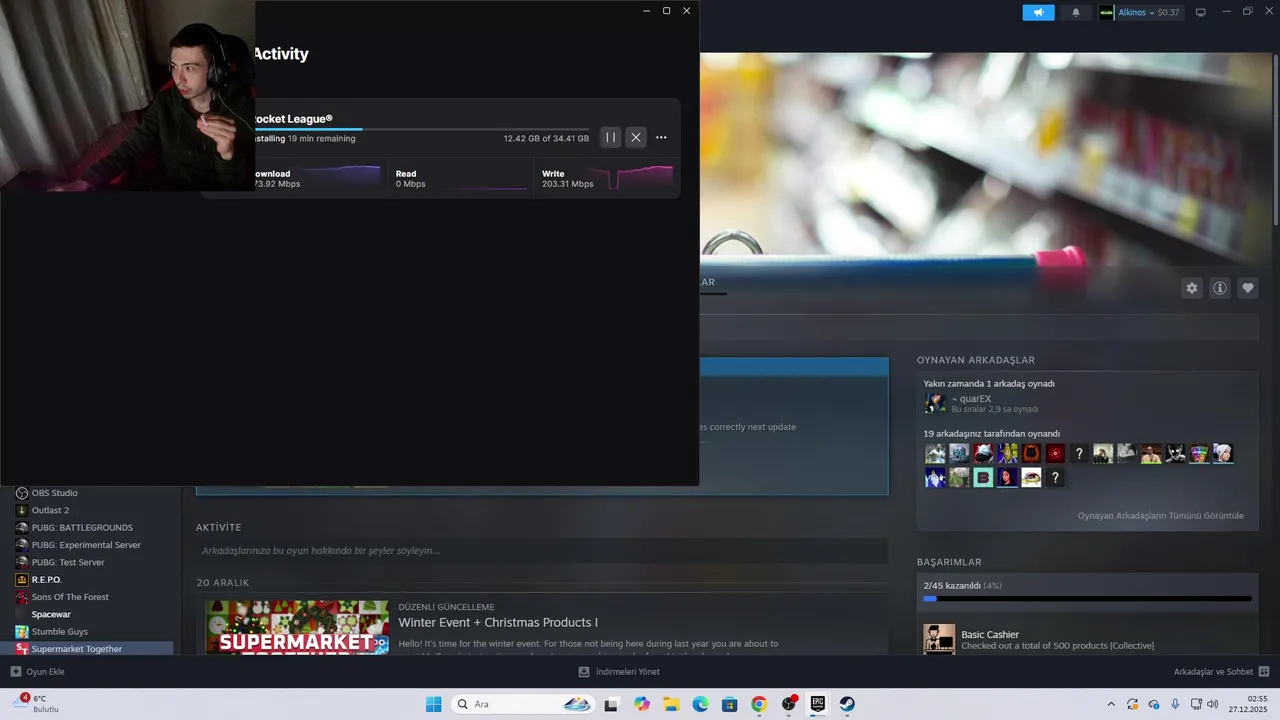
Task: Show game info icon on the library page
Action: 1220,288
